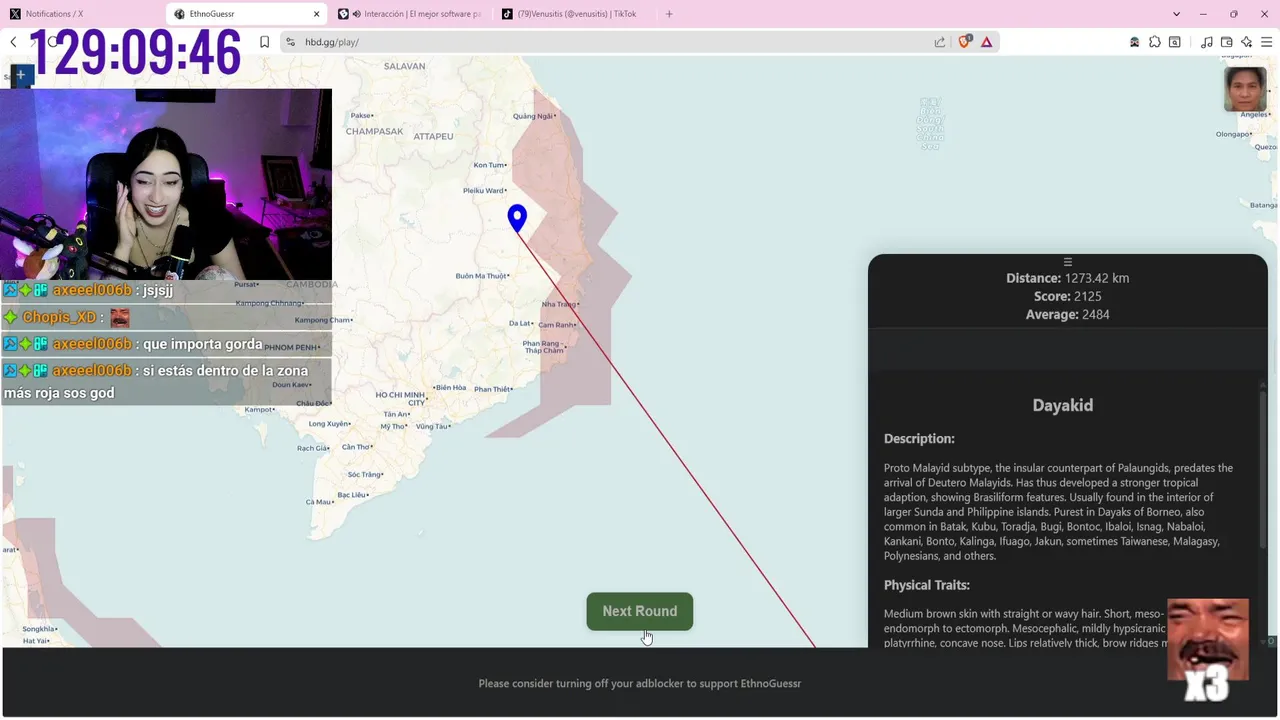Click the streamer webcam overlay
Viewport: 1280px width, 720px height.
[x=166, y=184]
